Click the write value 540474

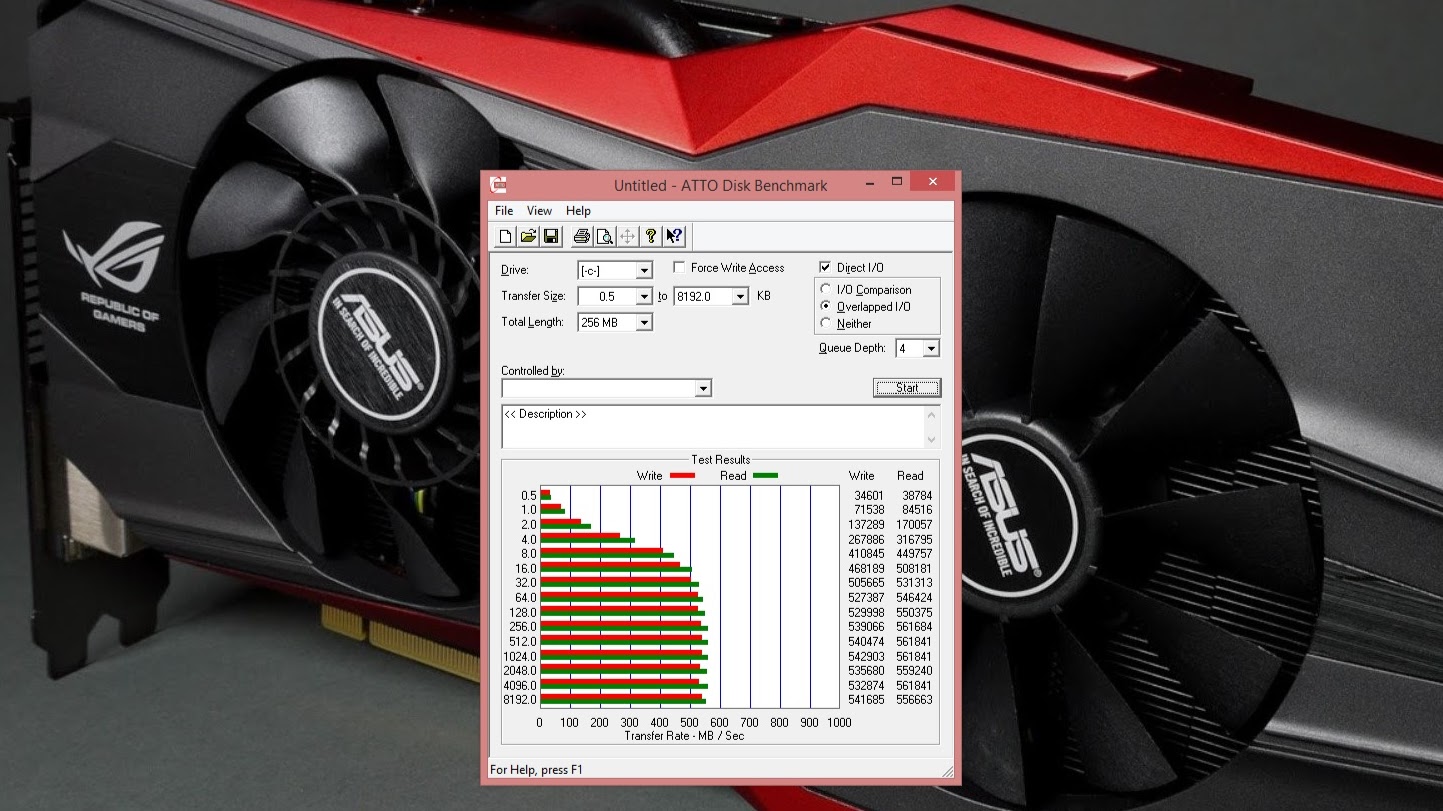(866, 642)
